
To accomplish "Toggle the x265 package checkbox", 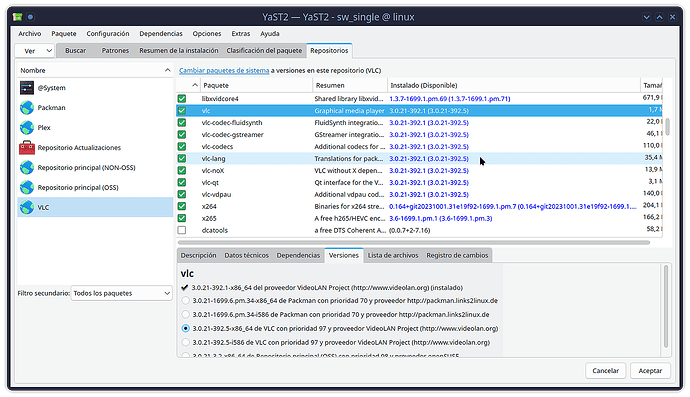I will [182, 218].
